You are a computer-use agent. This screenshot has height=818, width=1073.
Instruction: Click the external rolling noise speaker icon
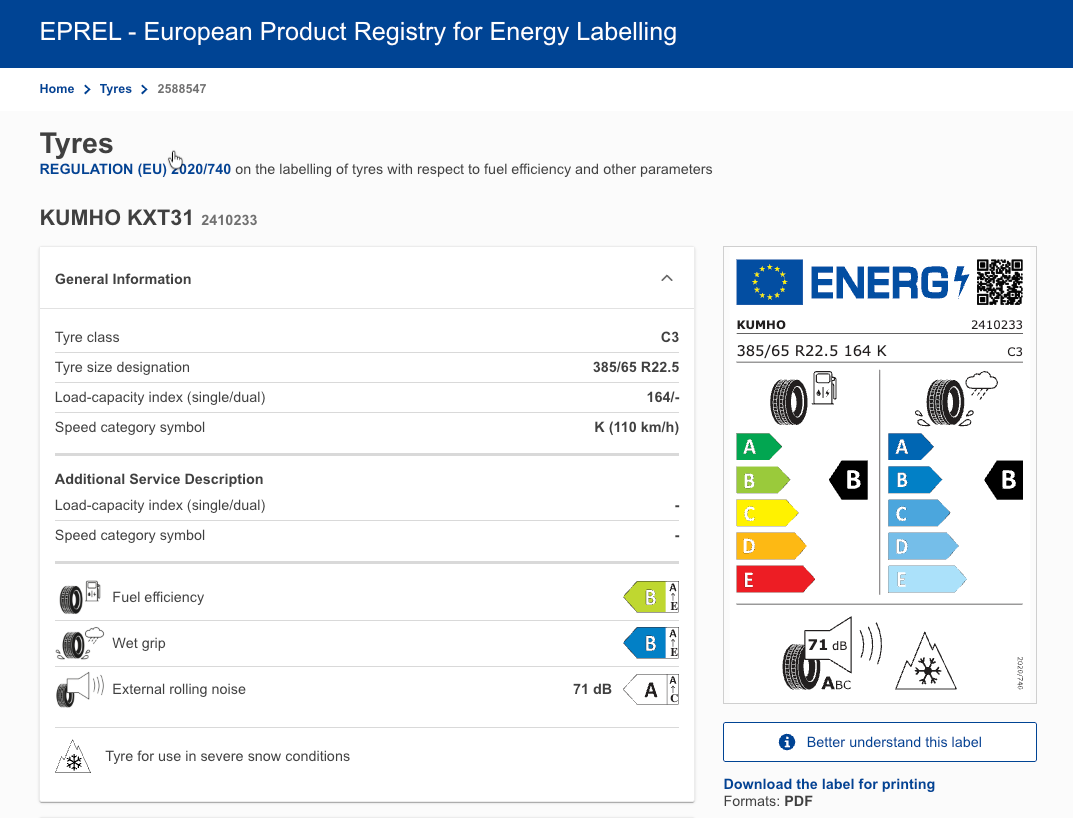point(80,689)
